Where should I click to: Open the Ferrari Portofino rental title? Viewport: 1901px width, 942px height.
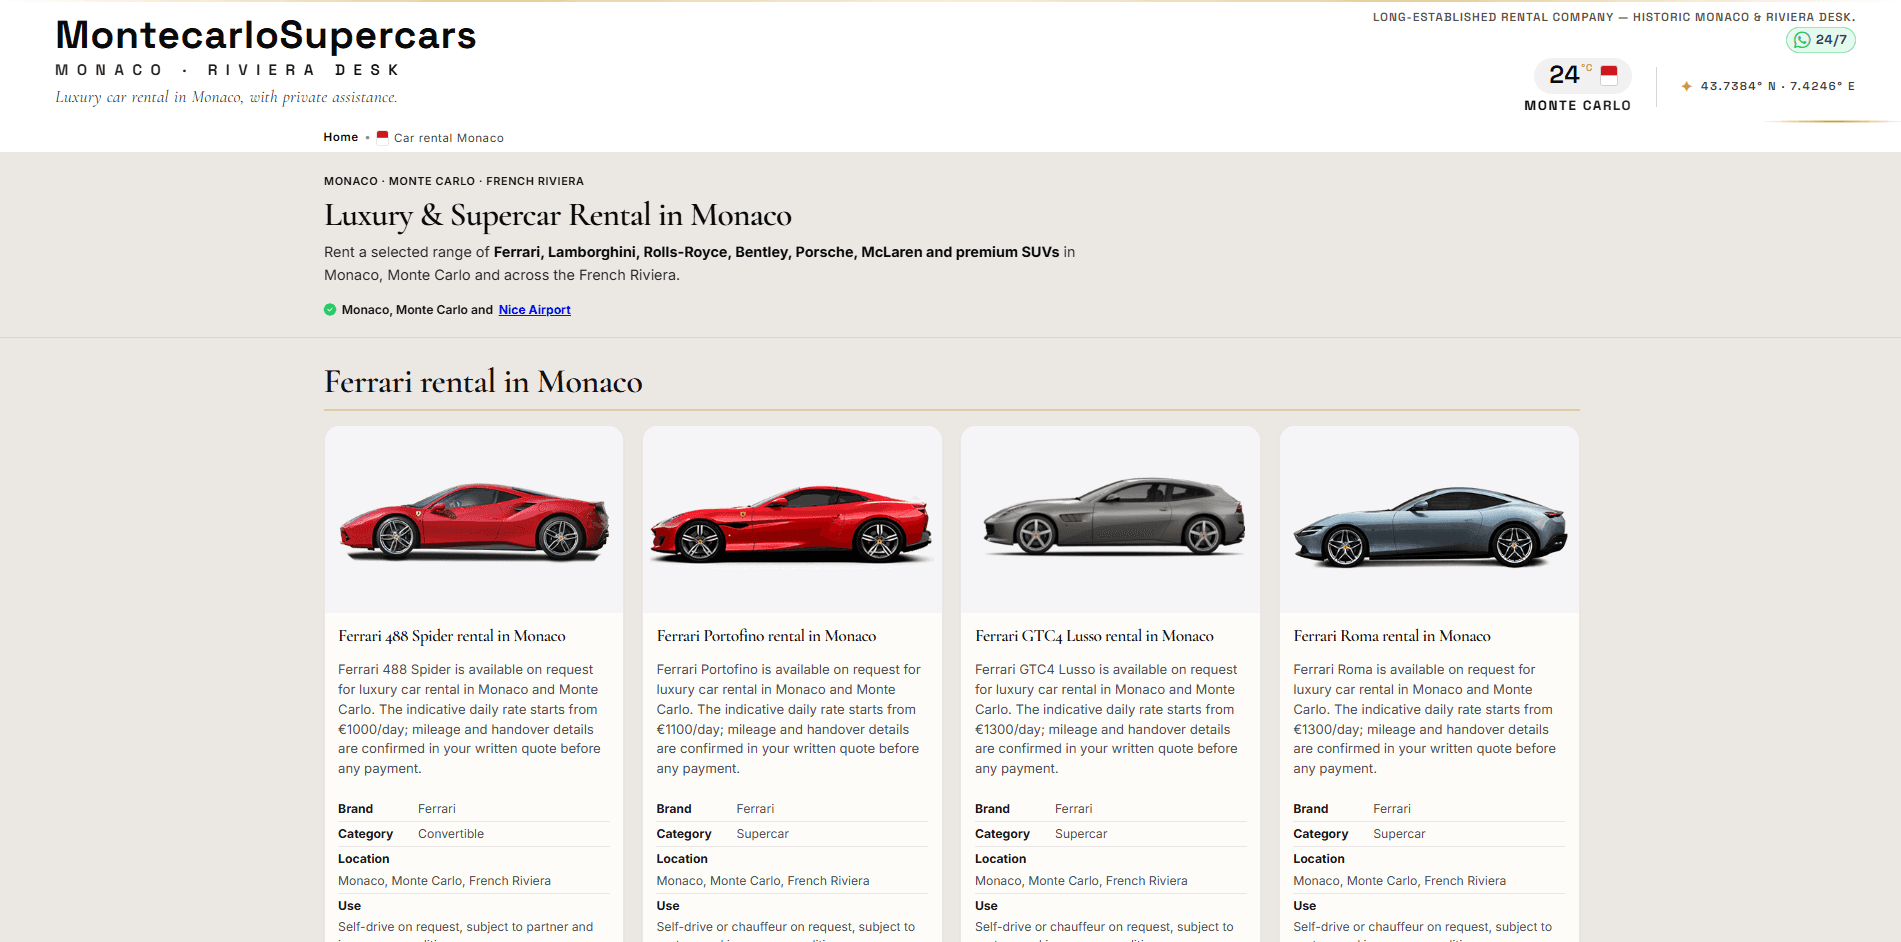(766, 636)
